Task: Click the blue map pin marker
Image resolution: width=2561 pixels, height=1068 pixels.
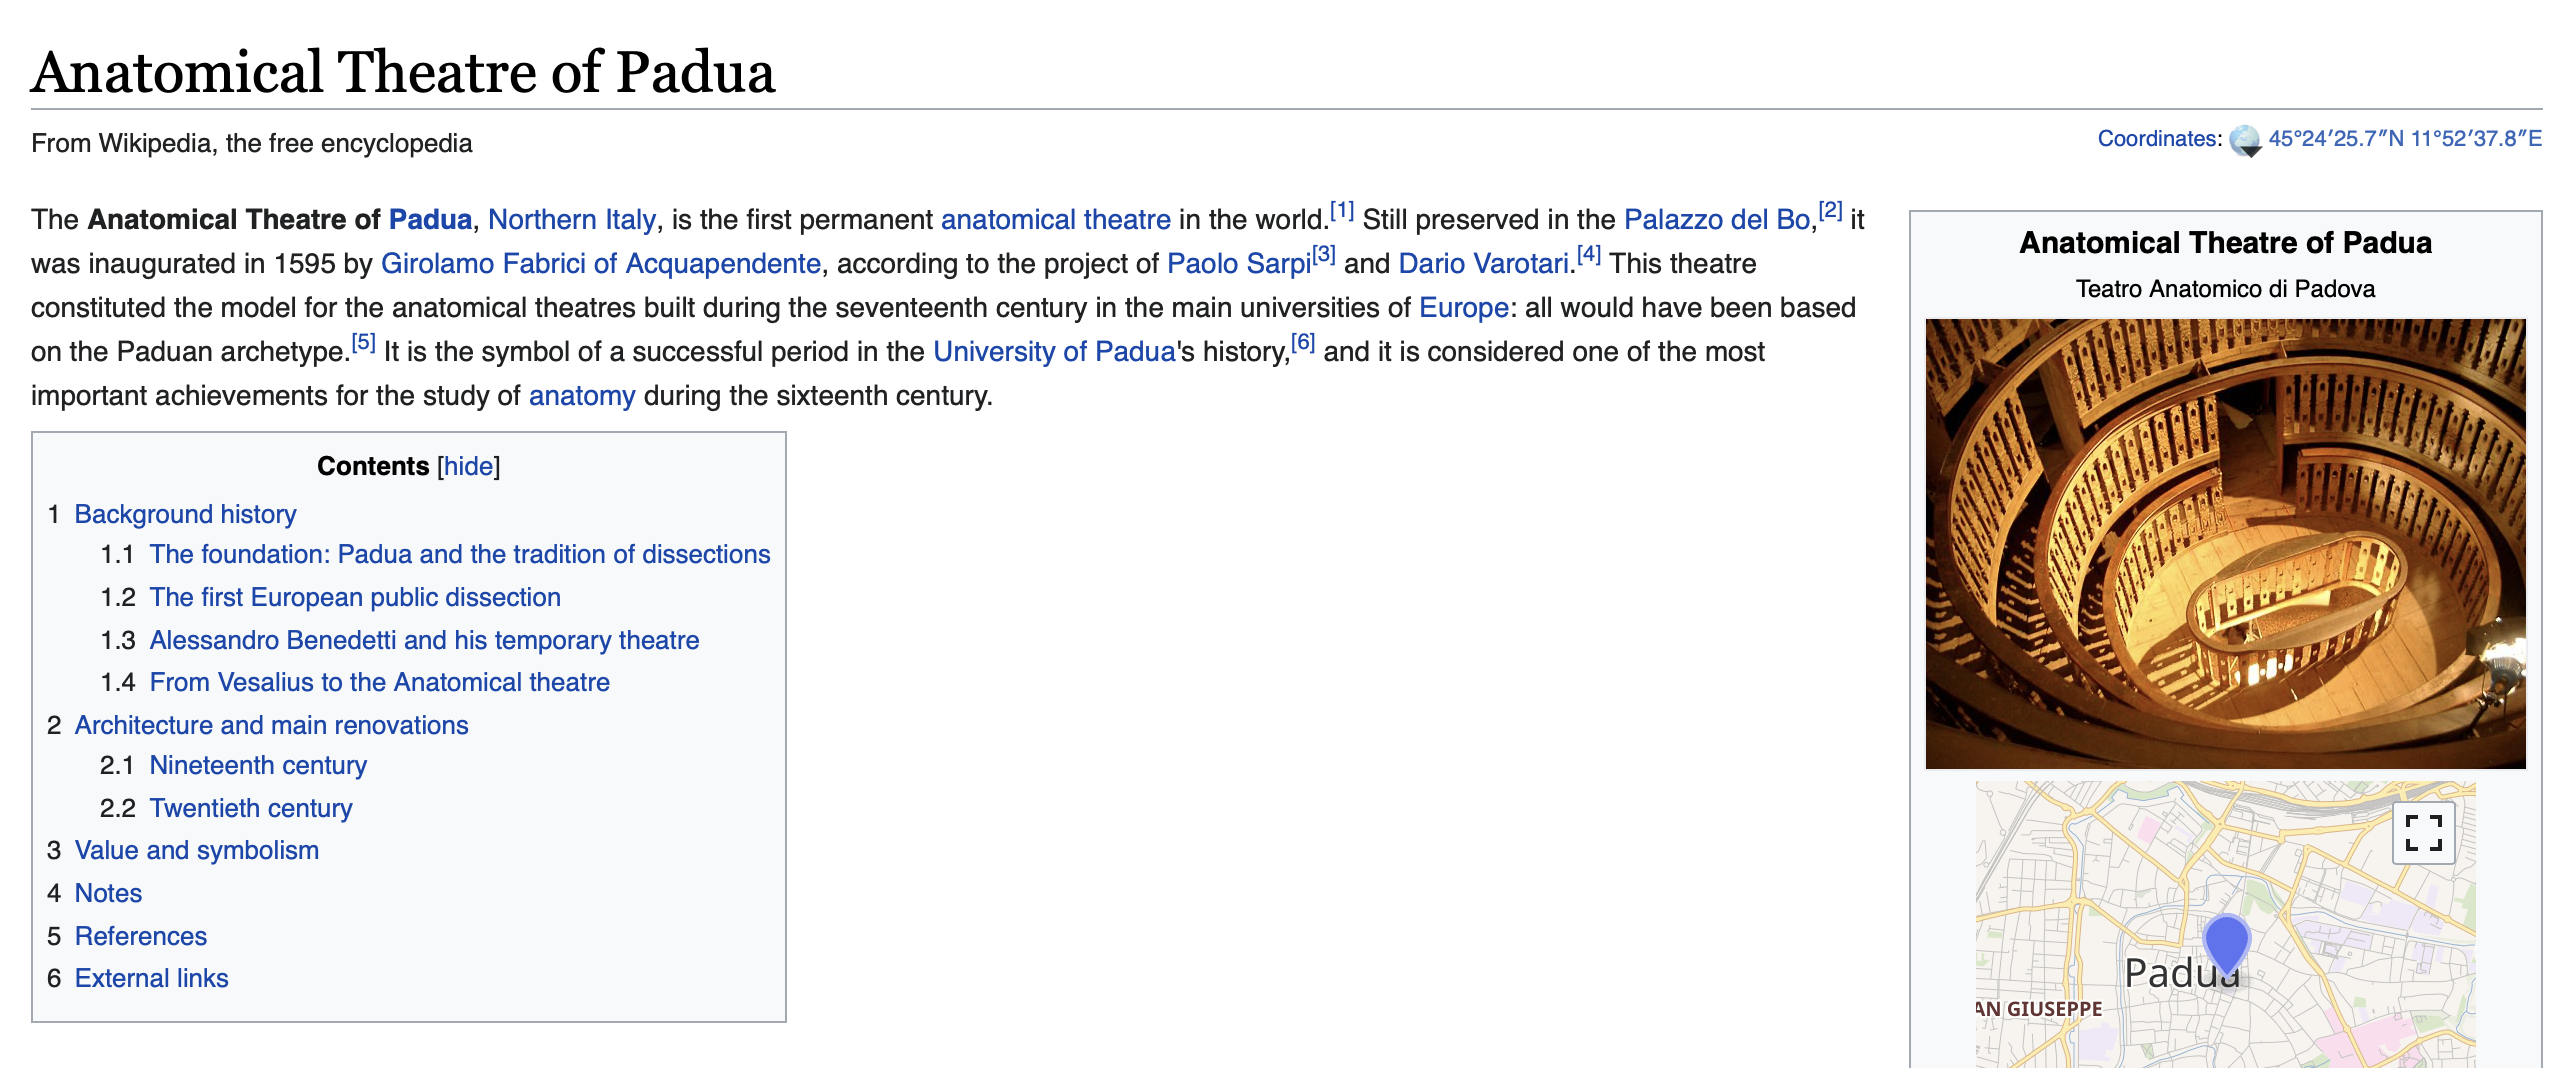Action: click(x=2226, y=943)
